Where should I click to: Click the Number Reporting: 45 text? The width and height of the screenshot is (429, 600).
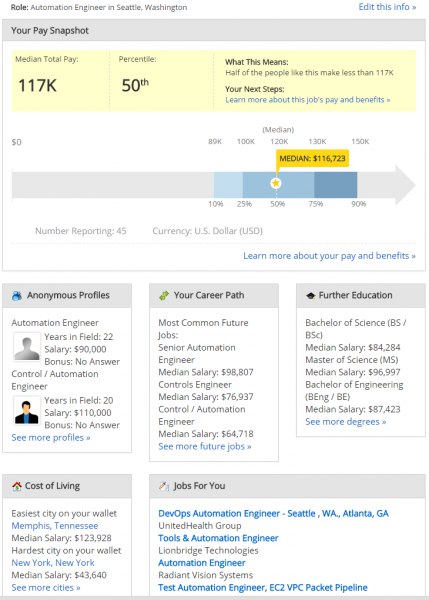click(x=81, y=231)
